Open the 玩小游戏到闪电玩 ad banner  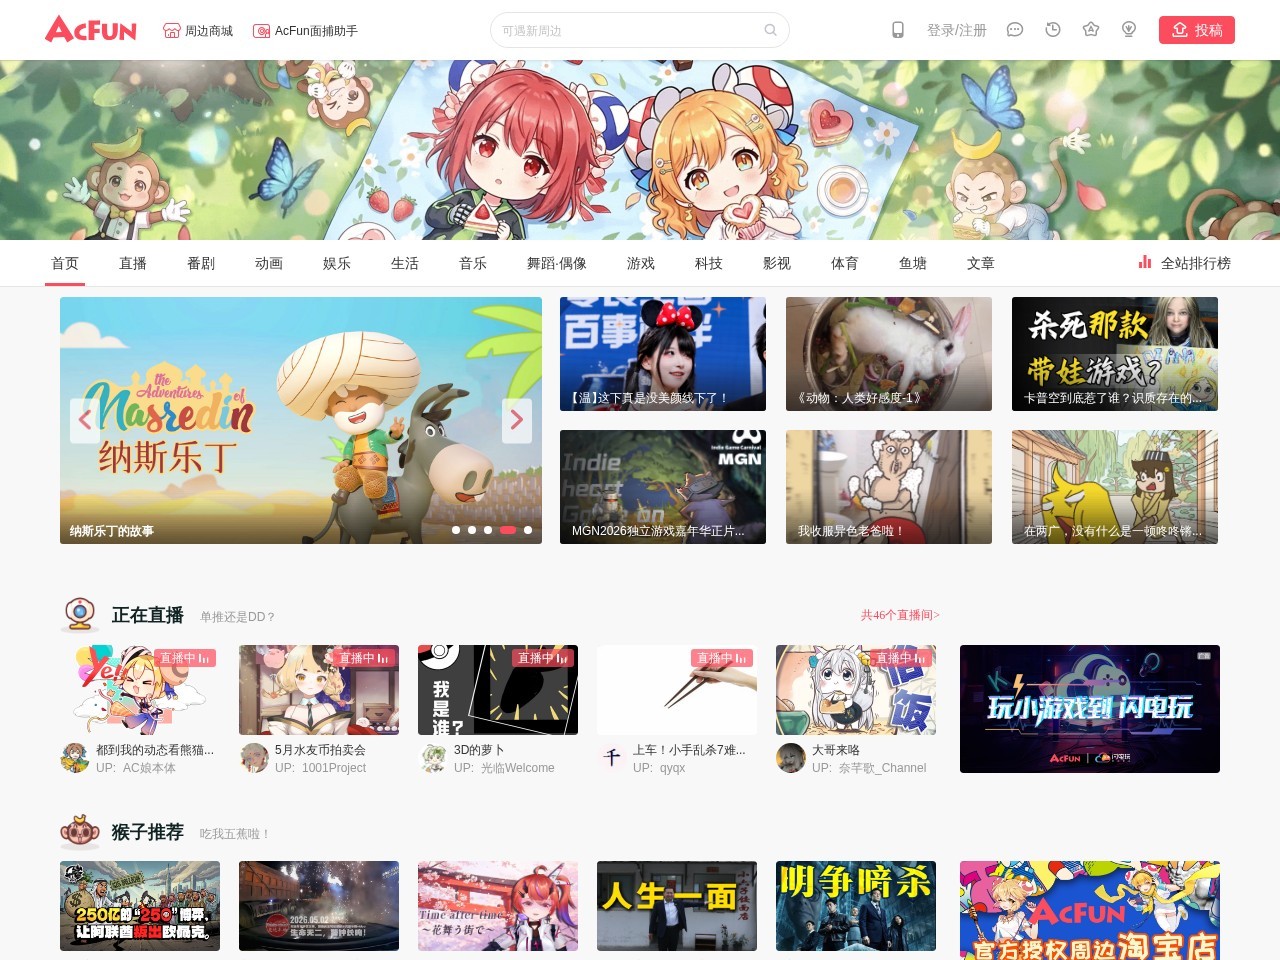1090,709
